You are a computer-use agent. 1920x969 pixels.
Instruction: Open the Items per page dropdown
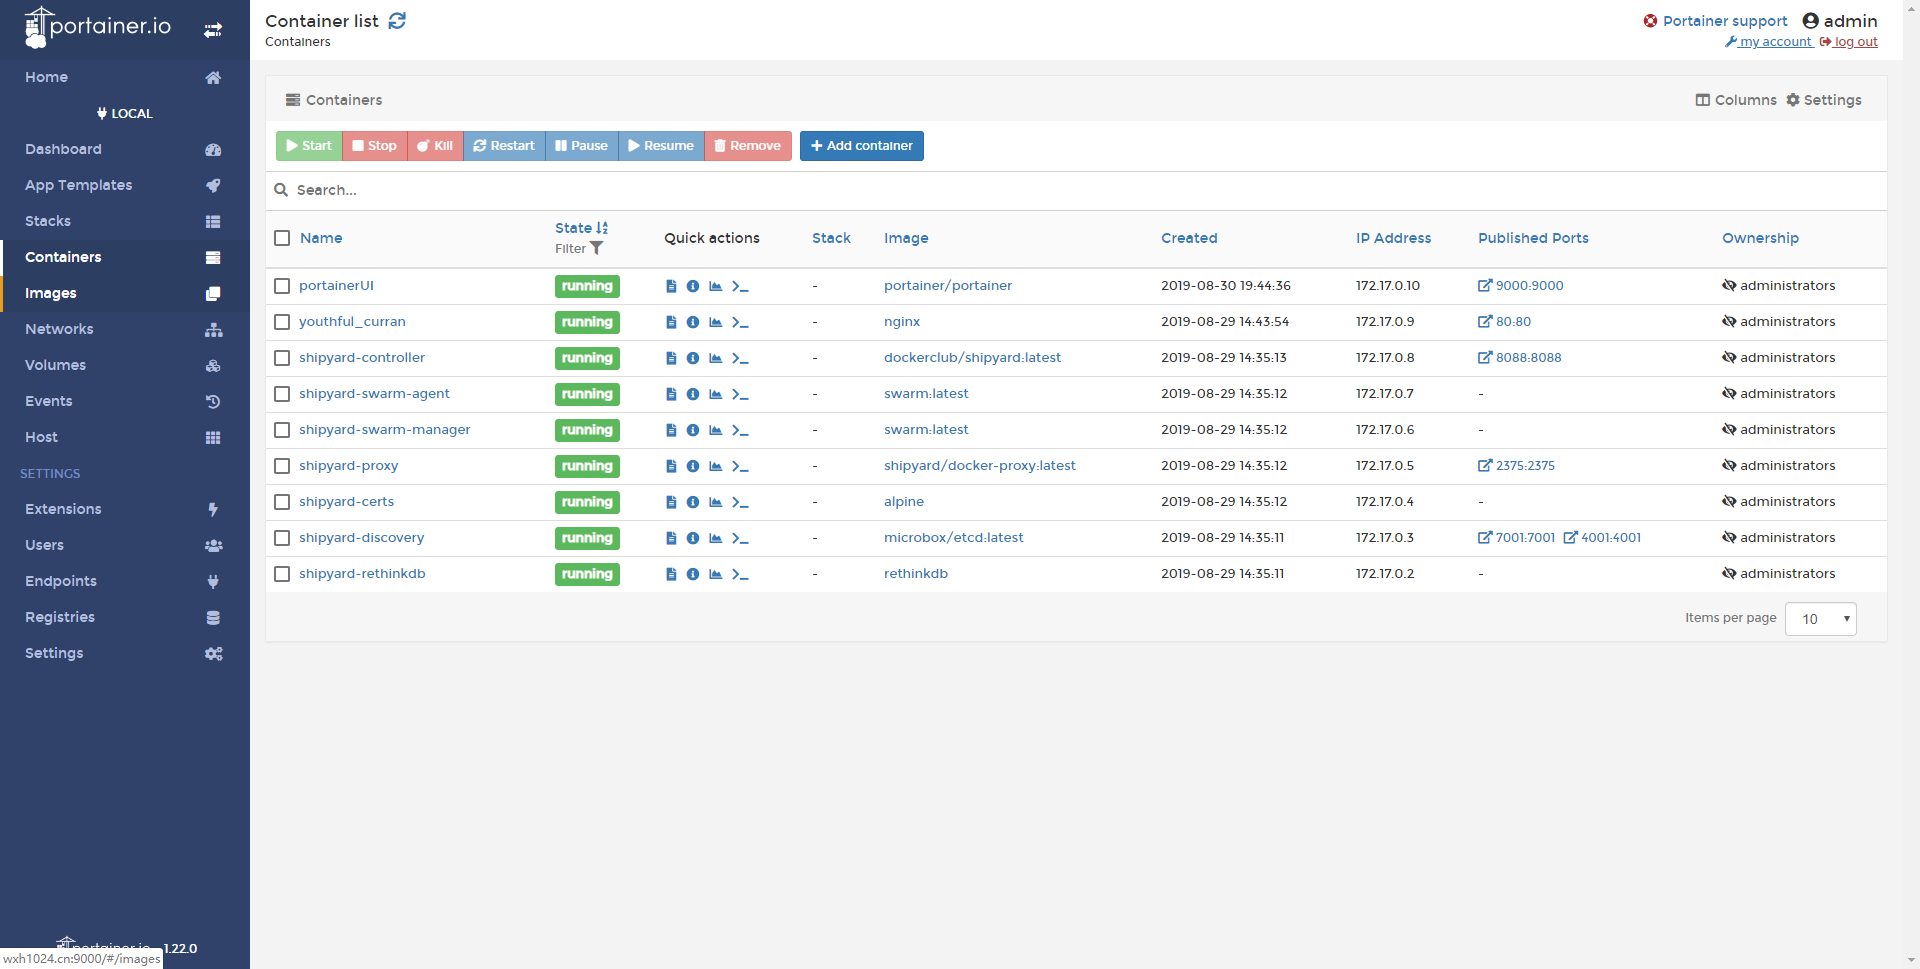click(x=1820, y=619)
